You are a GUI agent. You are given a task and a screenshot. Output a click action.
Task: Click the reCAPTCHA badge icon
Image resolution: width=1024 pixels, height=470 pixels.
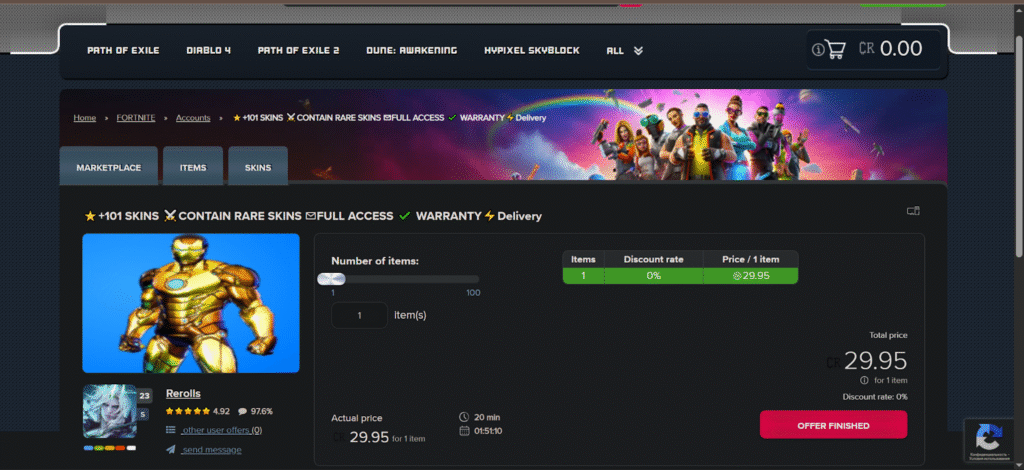pyautogui.click(x=988, y=437)
